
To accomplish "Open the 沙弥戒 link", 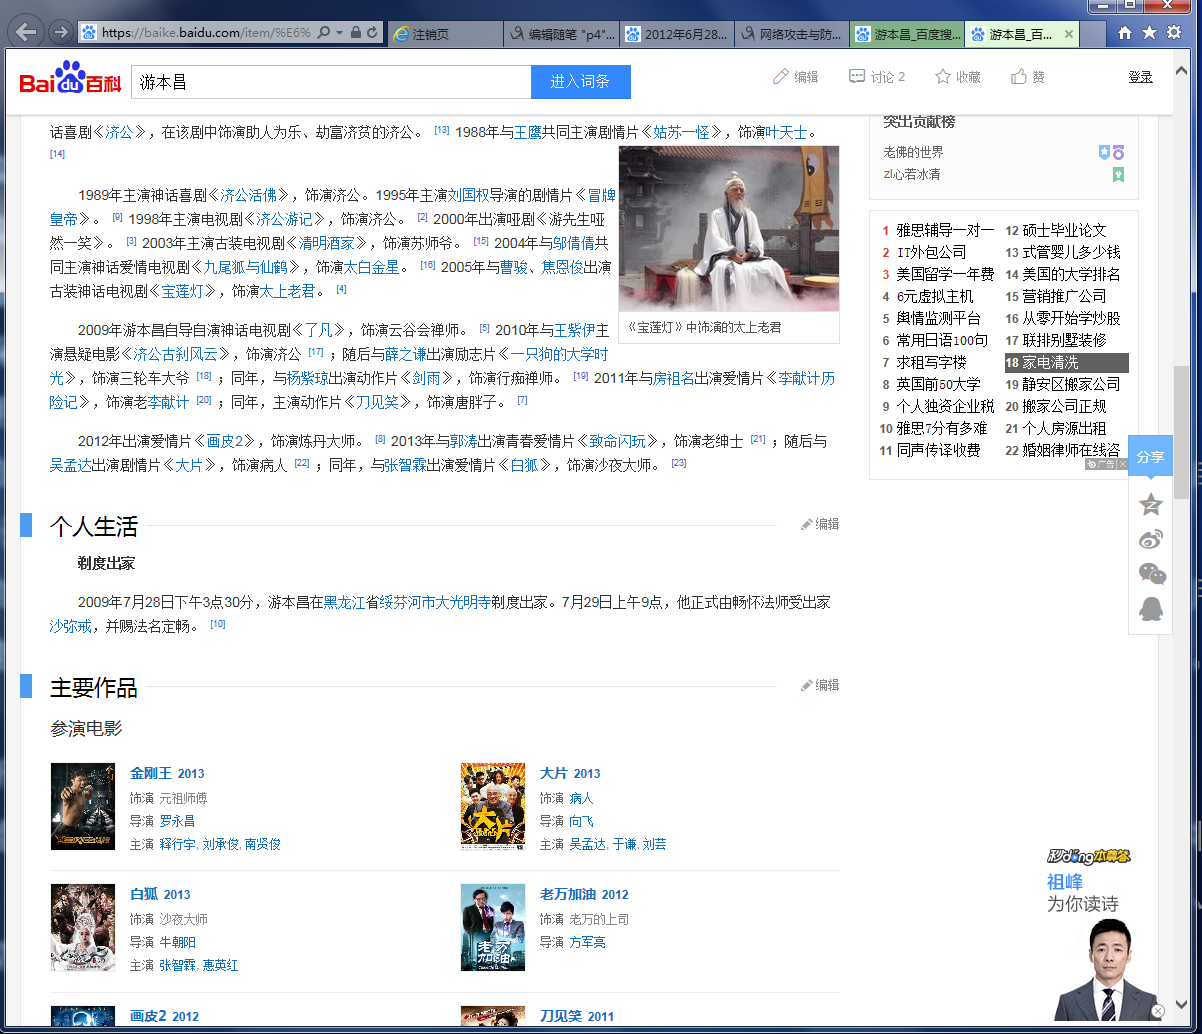I will tap(70, 627).
